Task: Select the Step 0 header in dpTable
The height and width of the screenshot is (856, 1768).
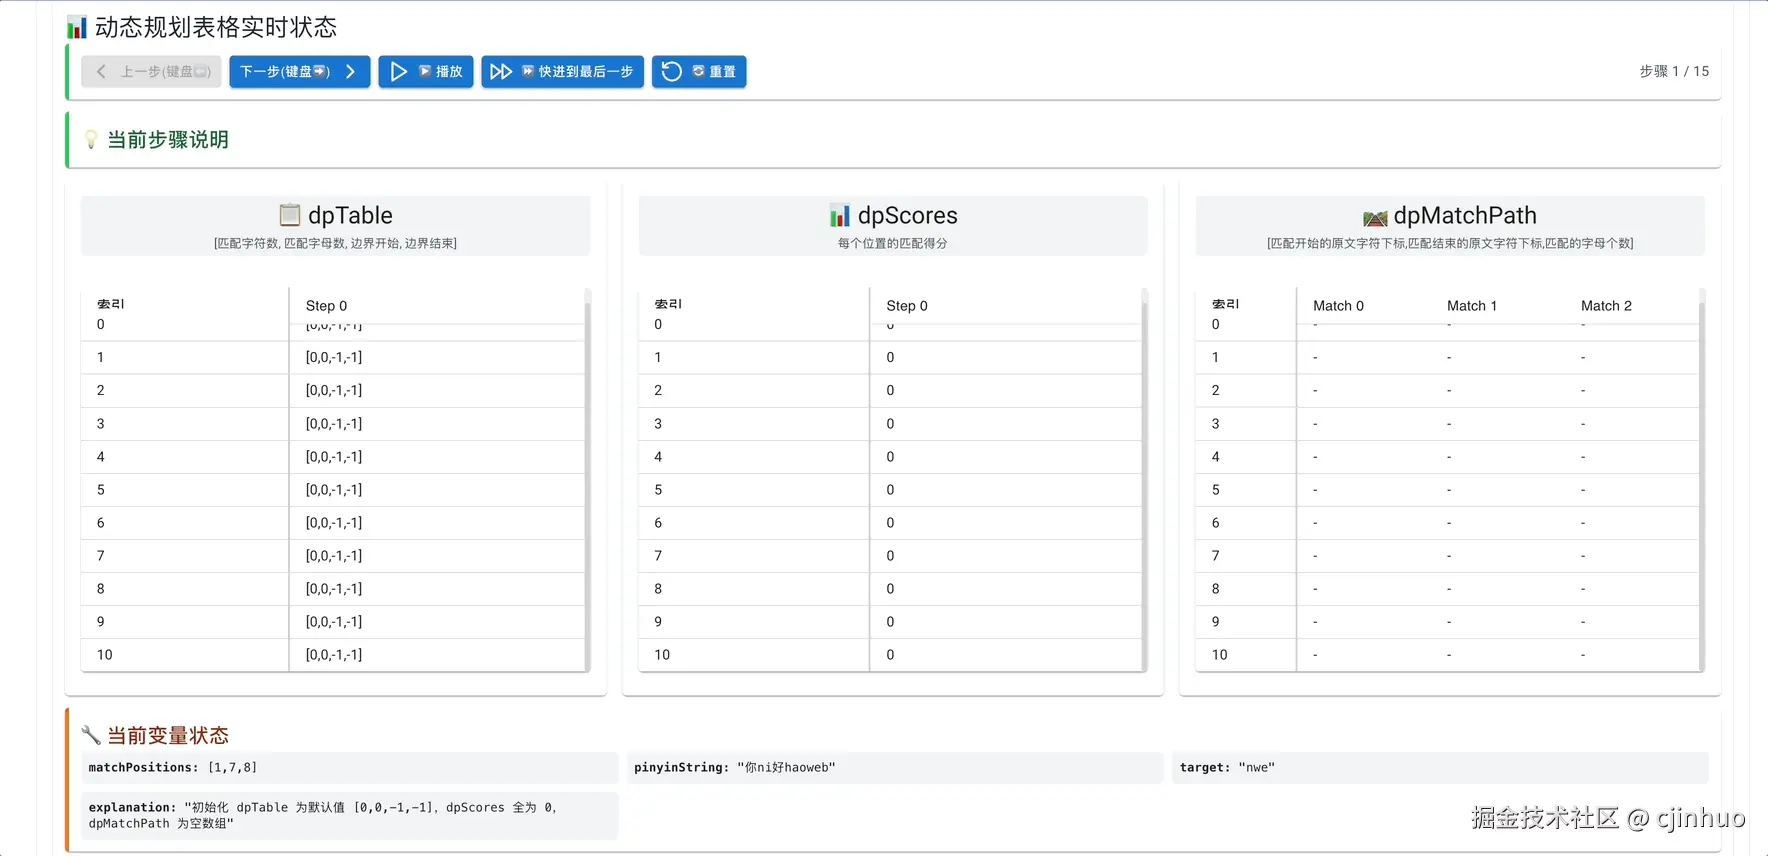Action: [x=327, y=306]
